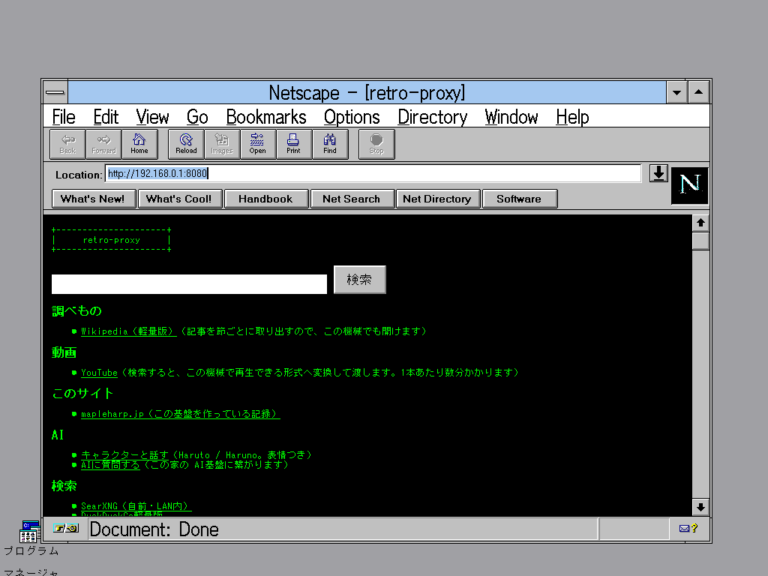Click the このサイト heading
768x576 pixels.
pyautogui.click(x=83, y=393)
